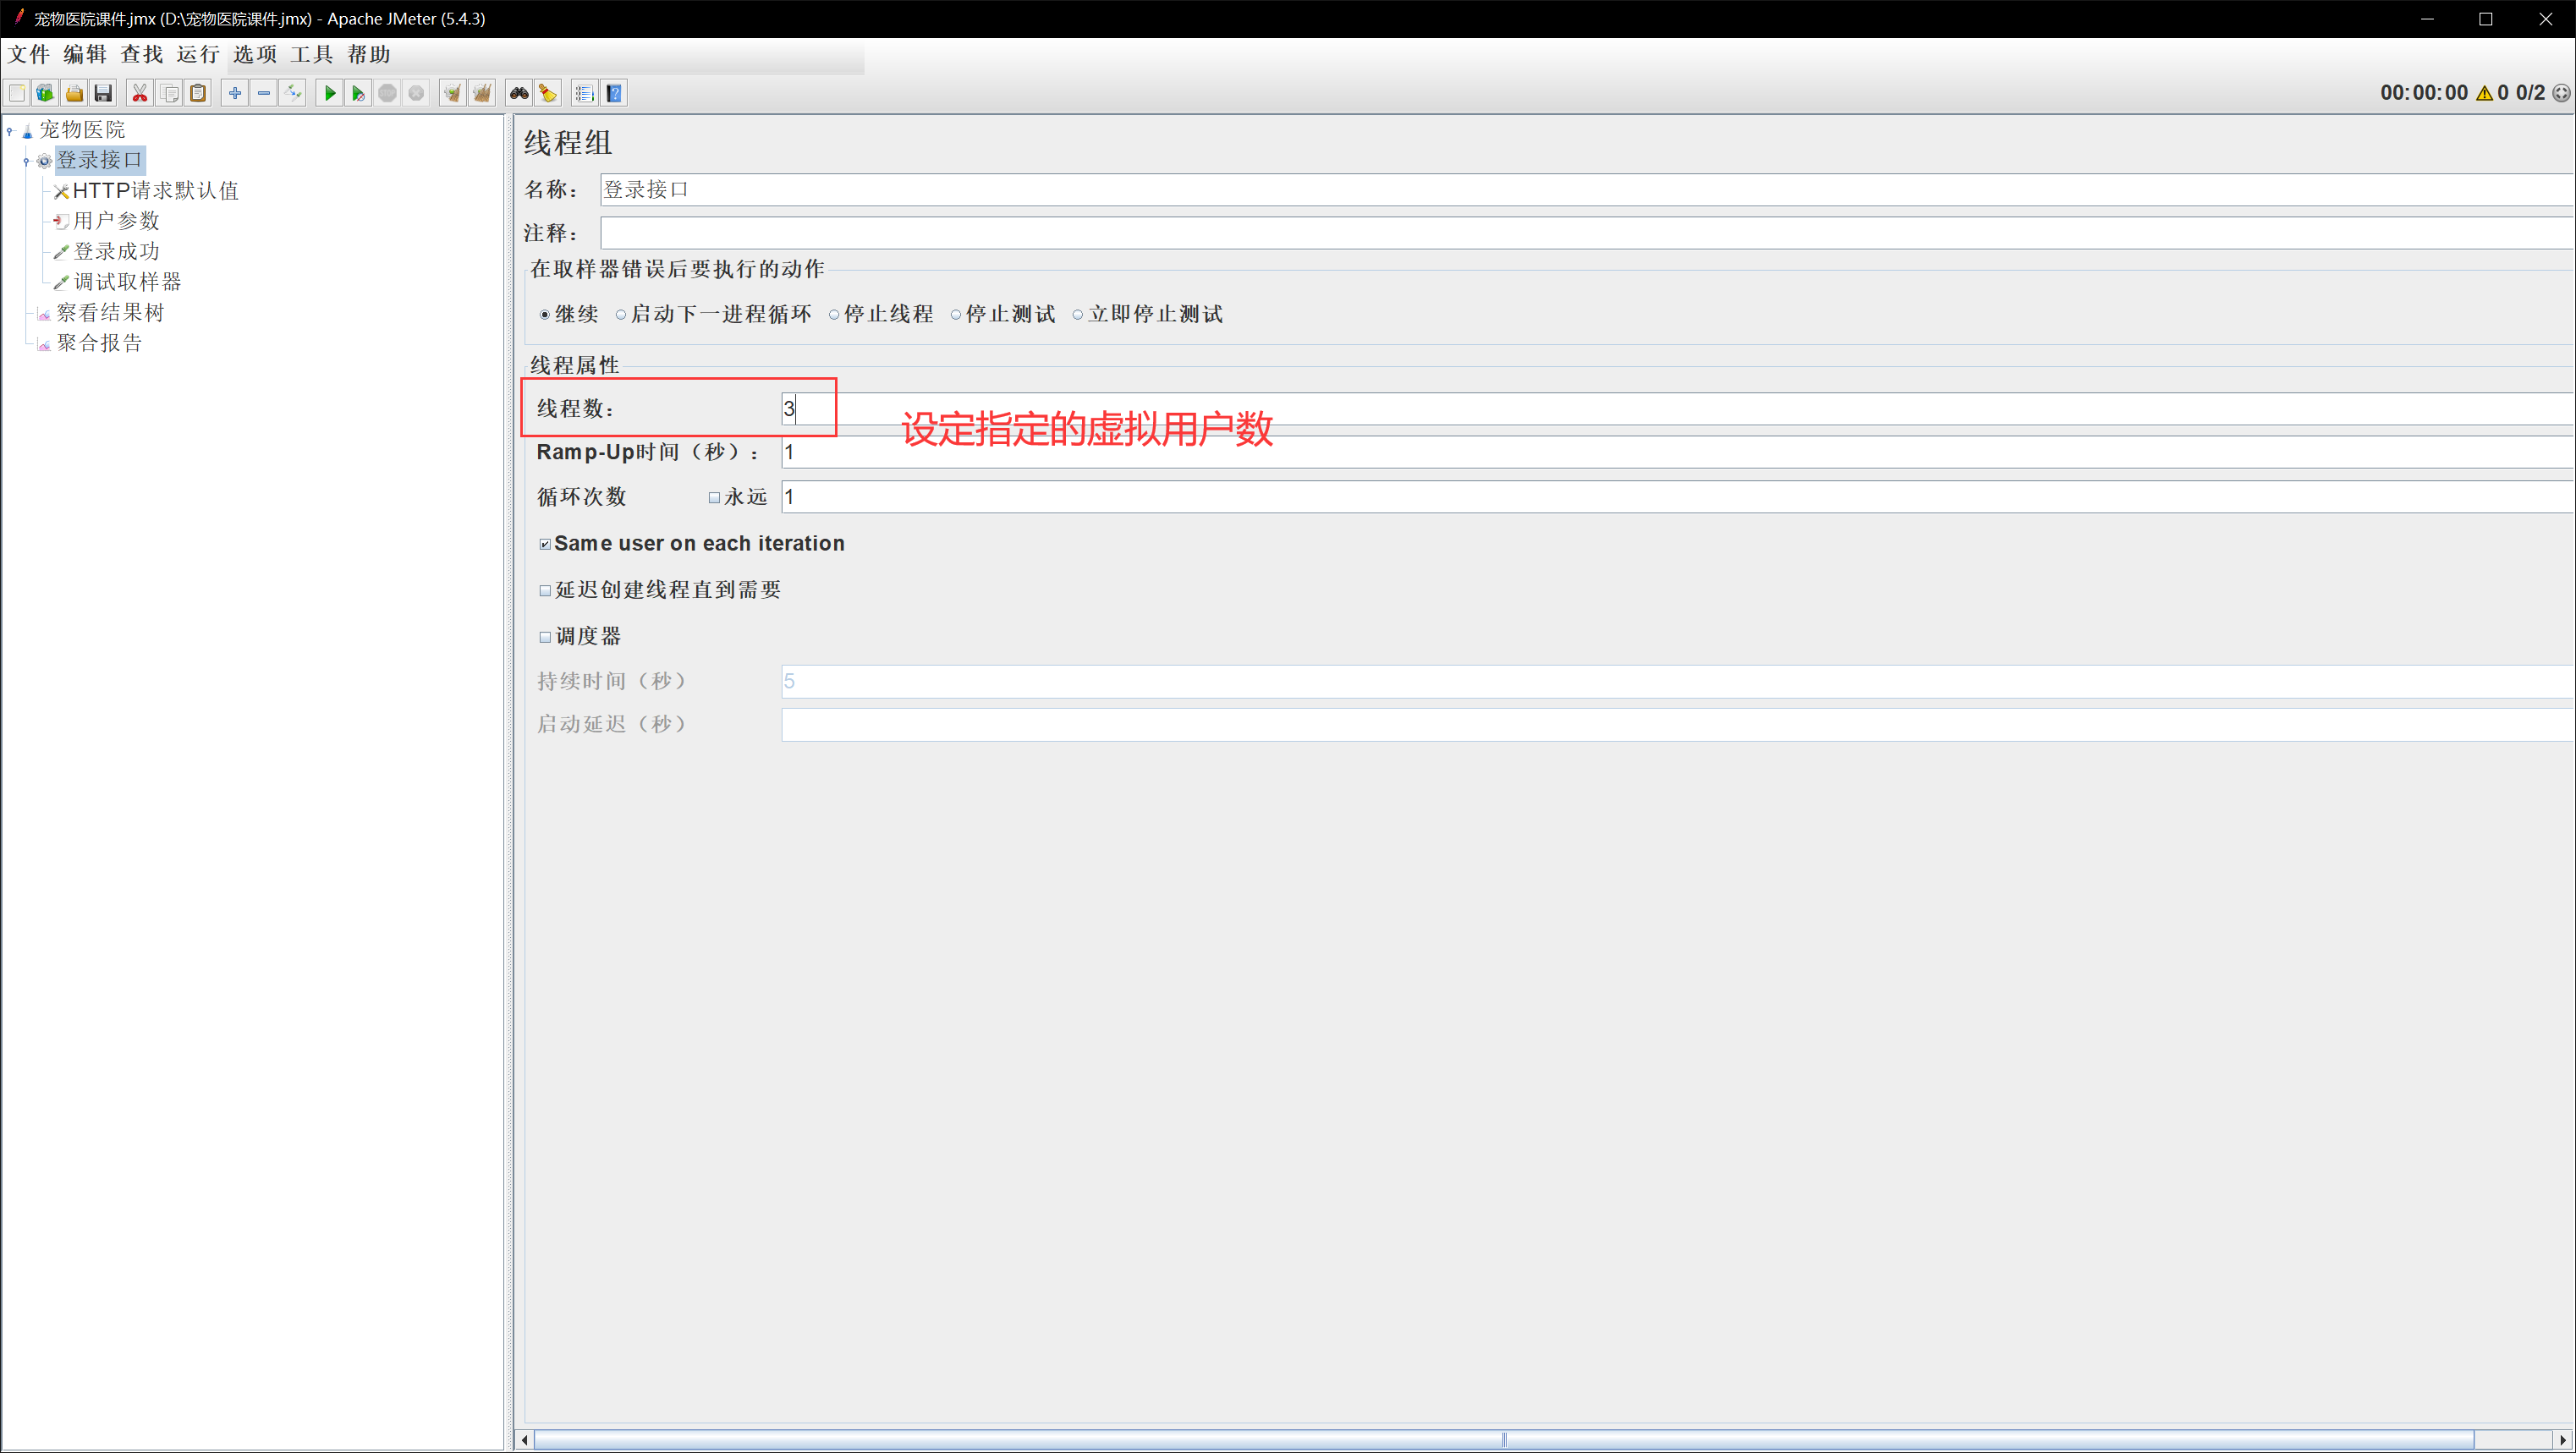Select 察看结果树 in the tree
The height and width of the screenshot is (1453, 2576).
click(x=110, y=313)
